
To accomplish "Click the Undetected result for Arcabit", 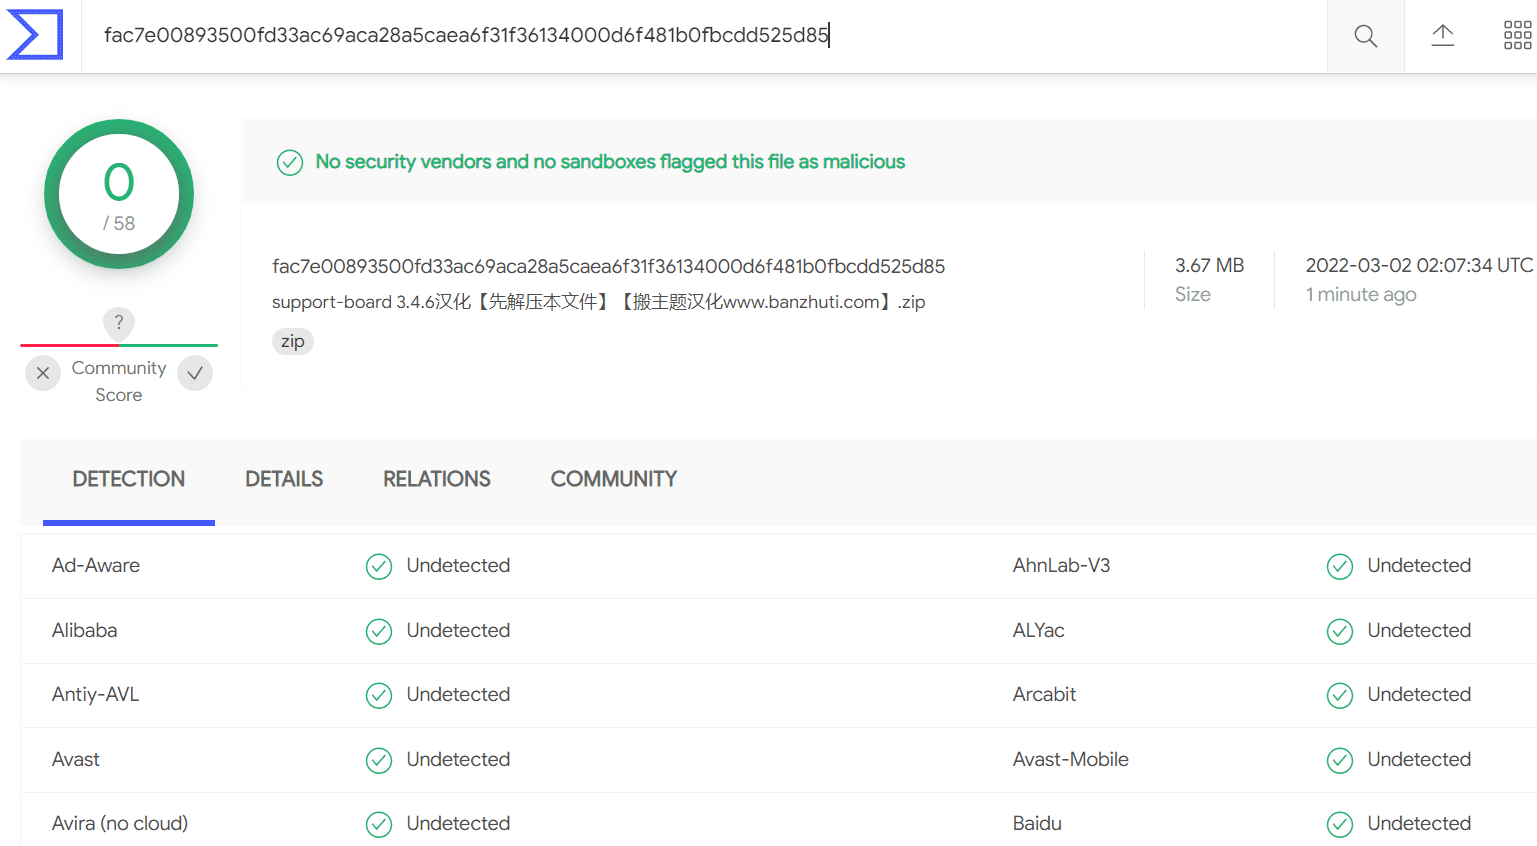I will [1419, 694].
